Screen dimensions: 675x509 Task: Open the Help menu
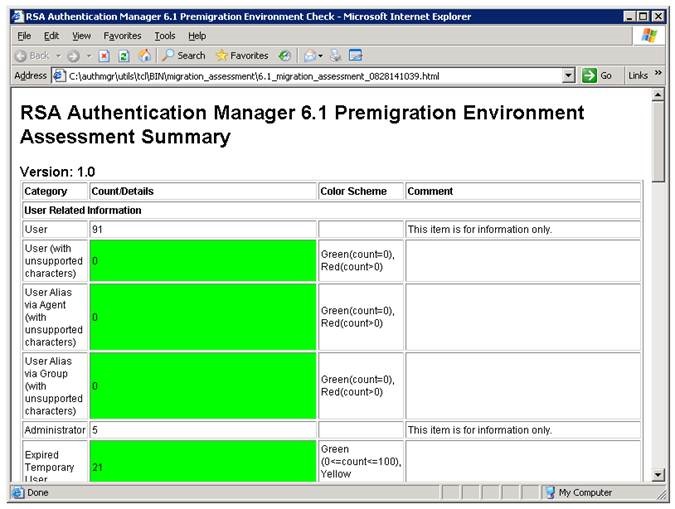197,35
